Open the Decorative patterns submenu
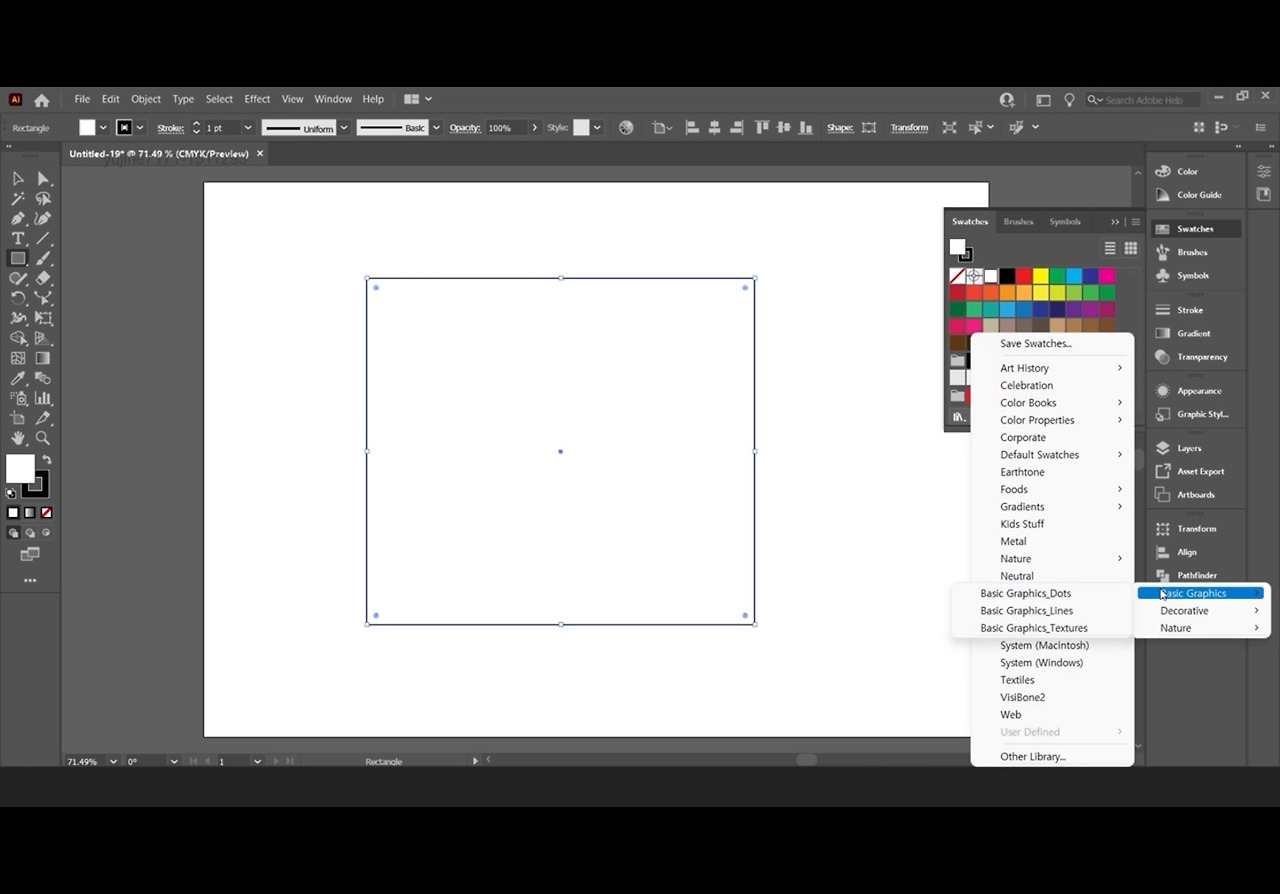This screenshot has width=1280, height=894. 1203,611
